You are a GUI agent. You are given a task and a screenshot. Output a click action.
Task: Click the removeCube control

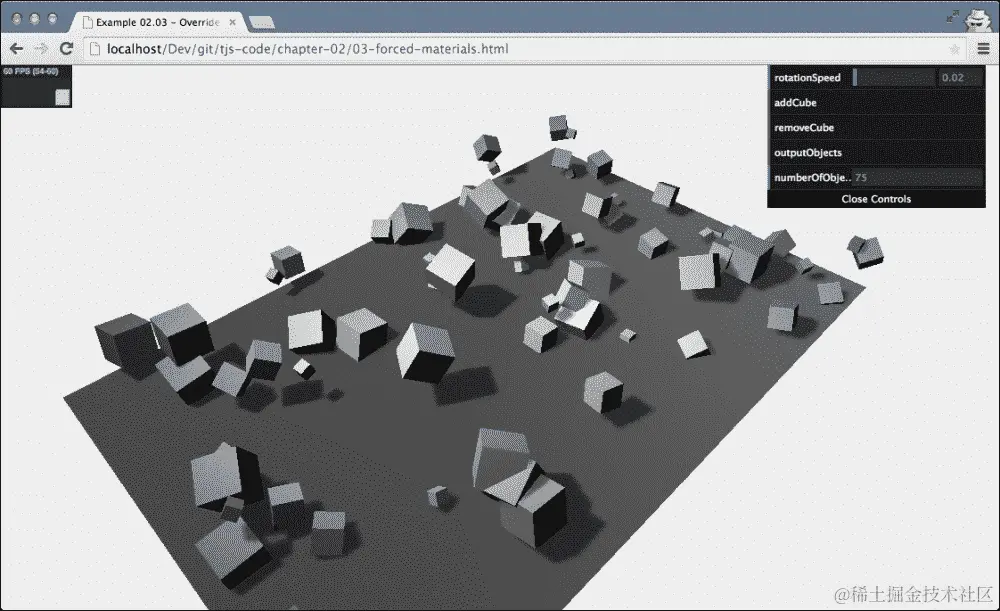pyautogui.click(x=876, y=128)
